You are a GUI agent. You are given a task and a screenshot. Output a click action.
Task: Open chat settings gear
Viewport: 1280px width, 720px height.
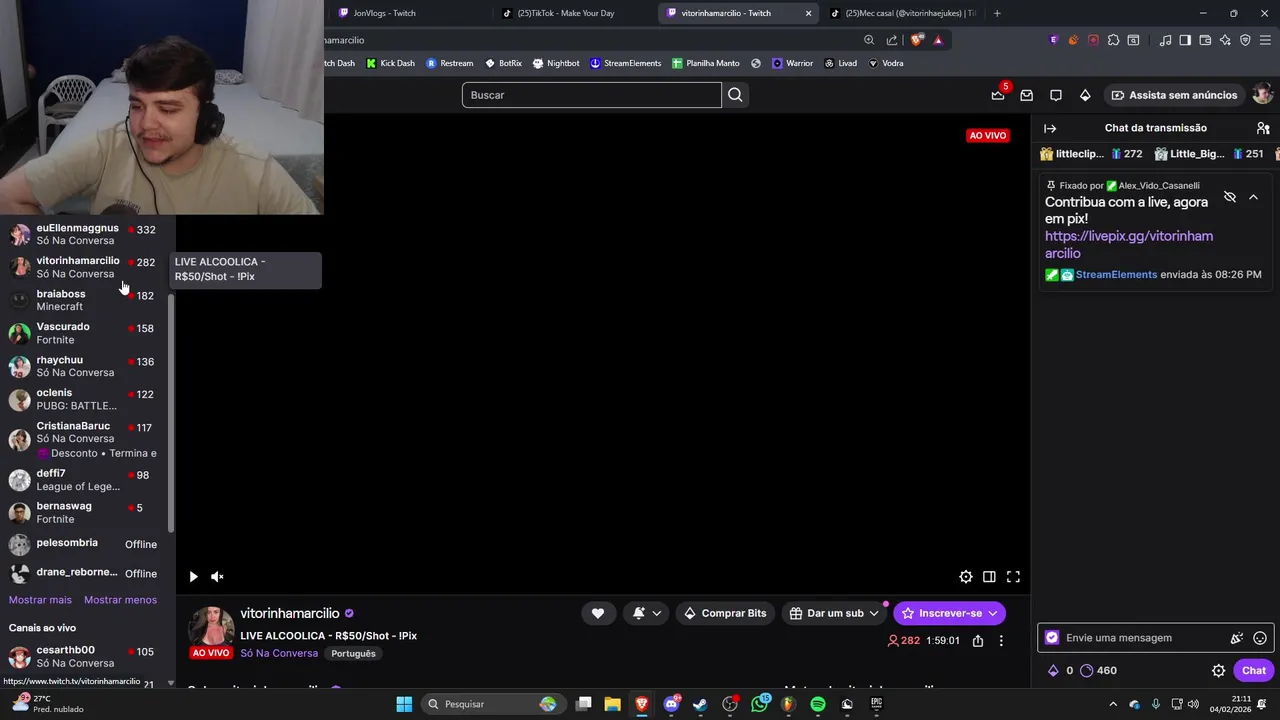1218,671
